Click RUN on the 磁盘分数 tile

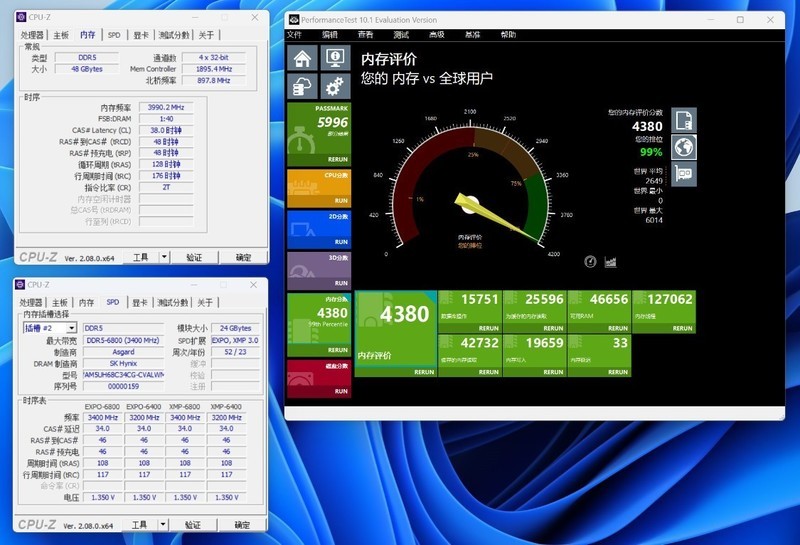click(x=341, y=391)
